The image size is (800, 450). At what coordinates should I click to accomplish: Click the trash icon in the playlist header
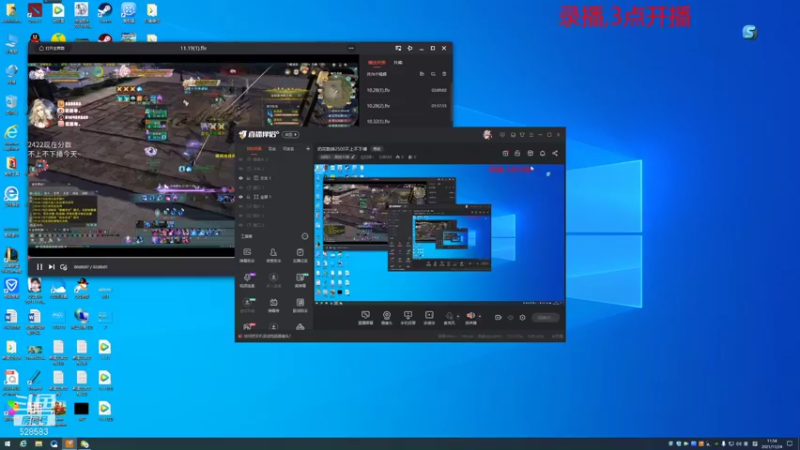pos(444,74)
